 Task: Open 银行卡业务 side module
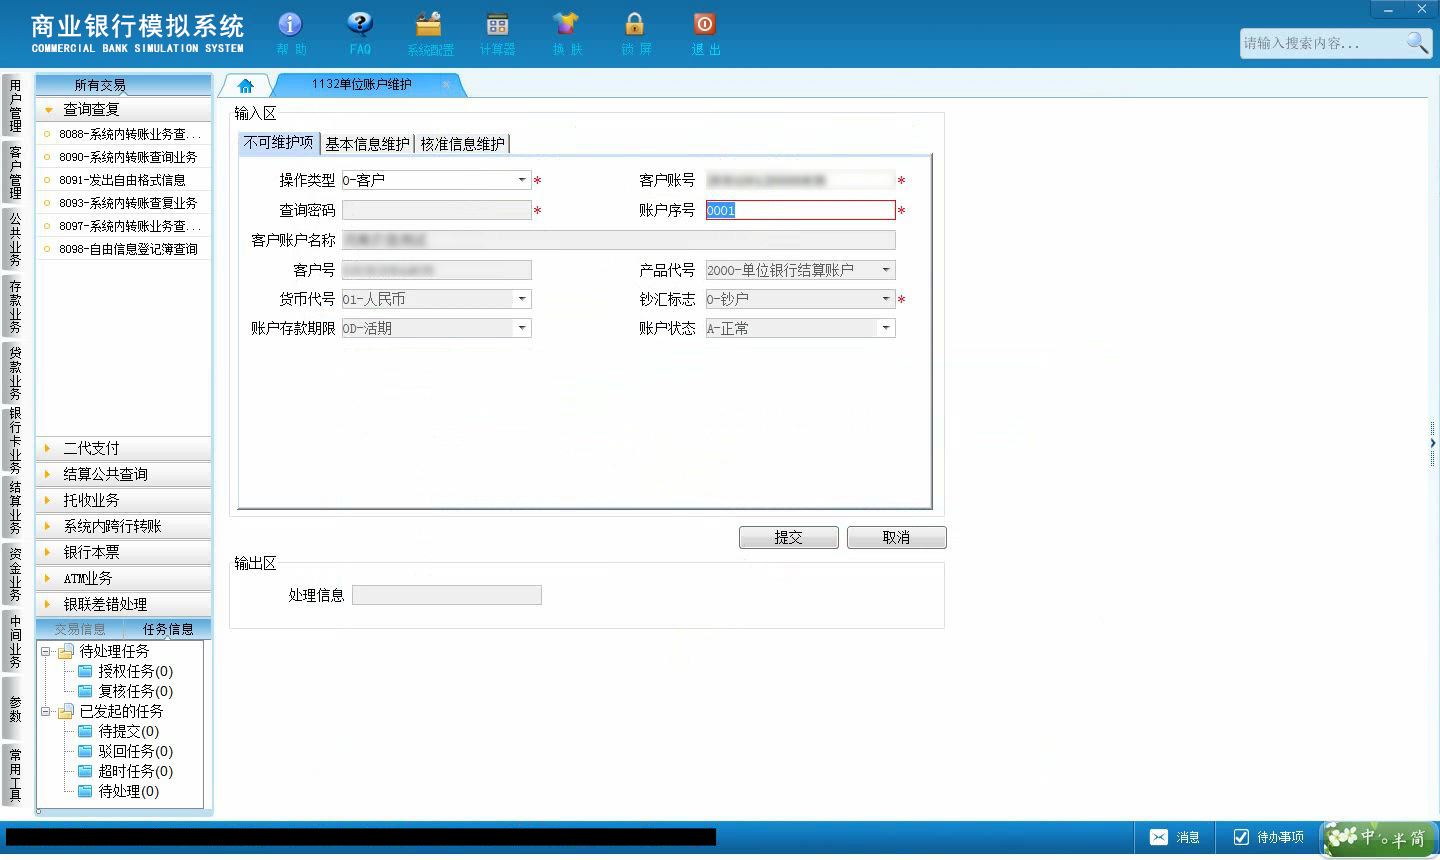[x=14, y=440]
